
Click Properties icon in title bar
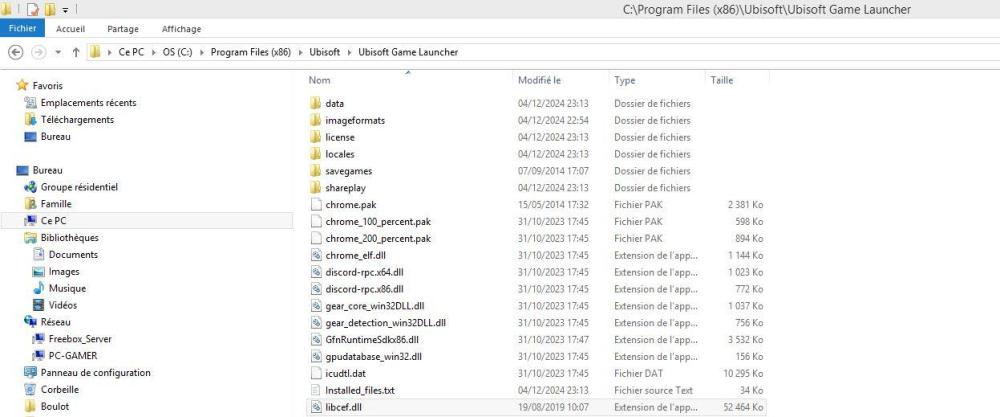click(x=33, y=9)
